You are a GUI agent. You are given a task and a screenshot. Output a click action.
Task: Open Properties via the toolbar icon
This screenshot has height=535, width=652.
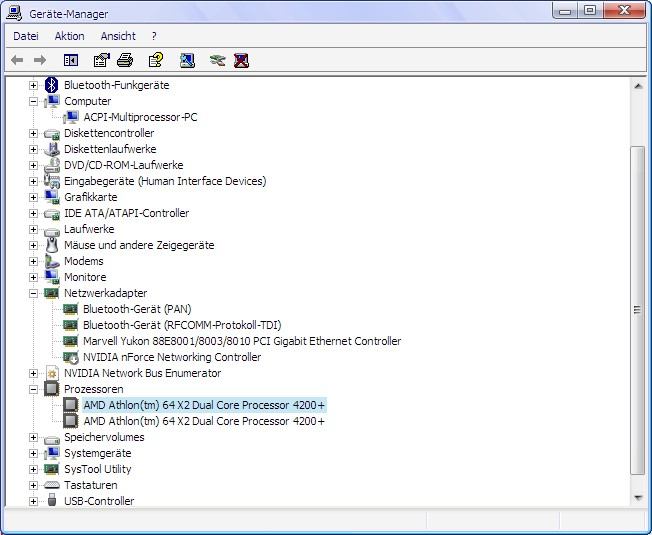(101, 61)
